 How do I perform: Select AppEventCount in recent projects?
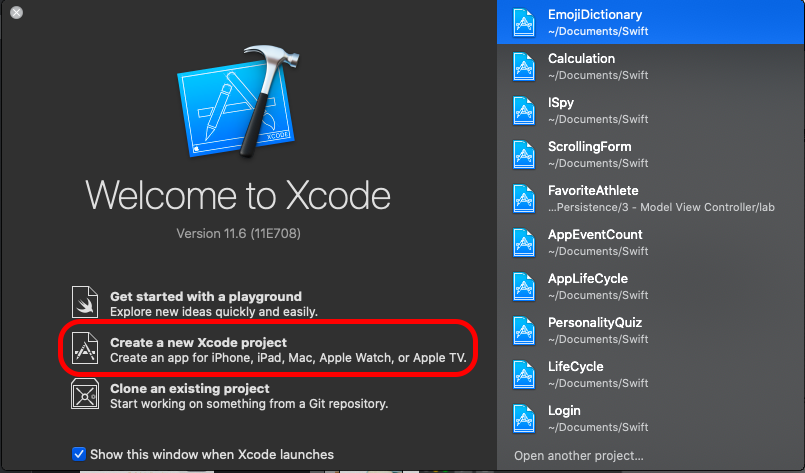tap(651, 242)
